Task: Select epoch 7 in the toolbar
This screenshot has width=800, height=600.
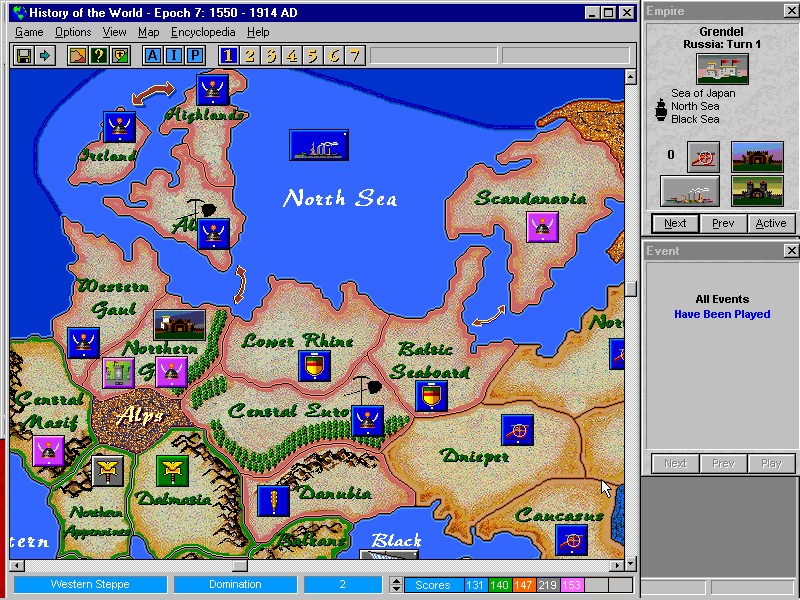Action: (x=353, y=55)
